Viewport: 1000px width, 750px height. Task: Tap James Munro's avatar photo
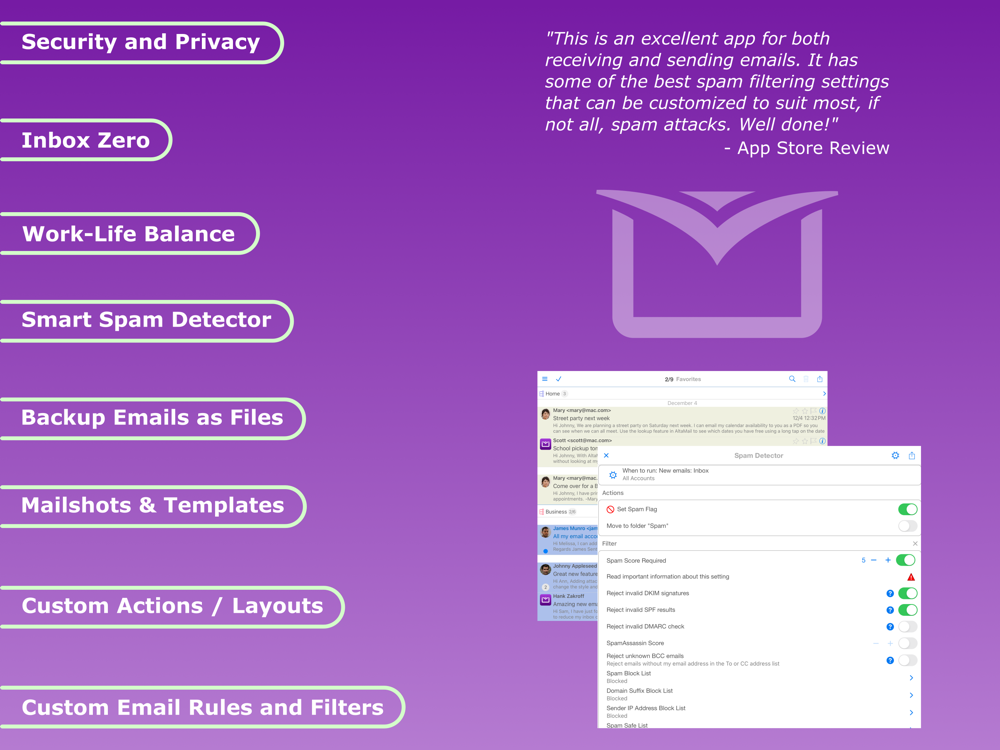(x=546, y=532)
